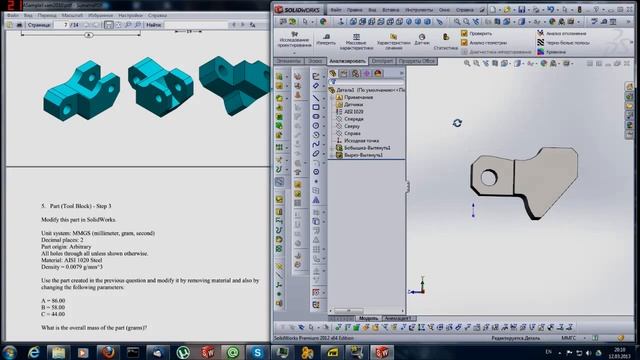Open the DimXpertManager panel tab

click(x=367, y=73)
